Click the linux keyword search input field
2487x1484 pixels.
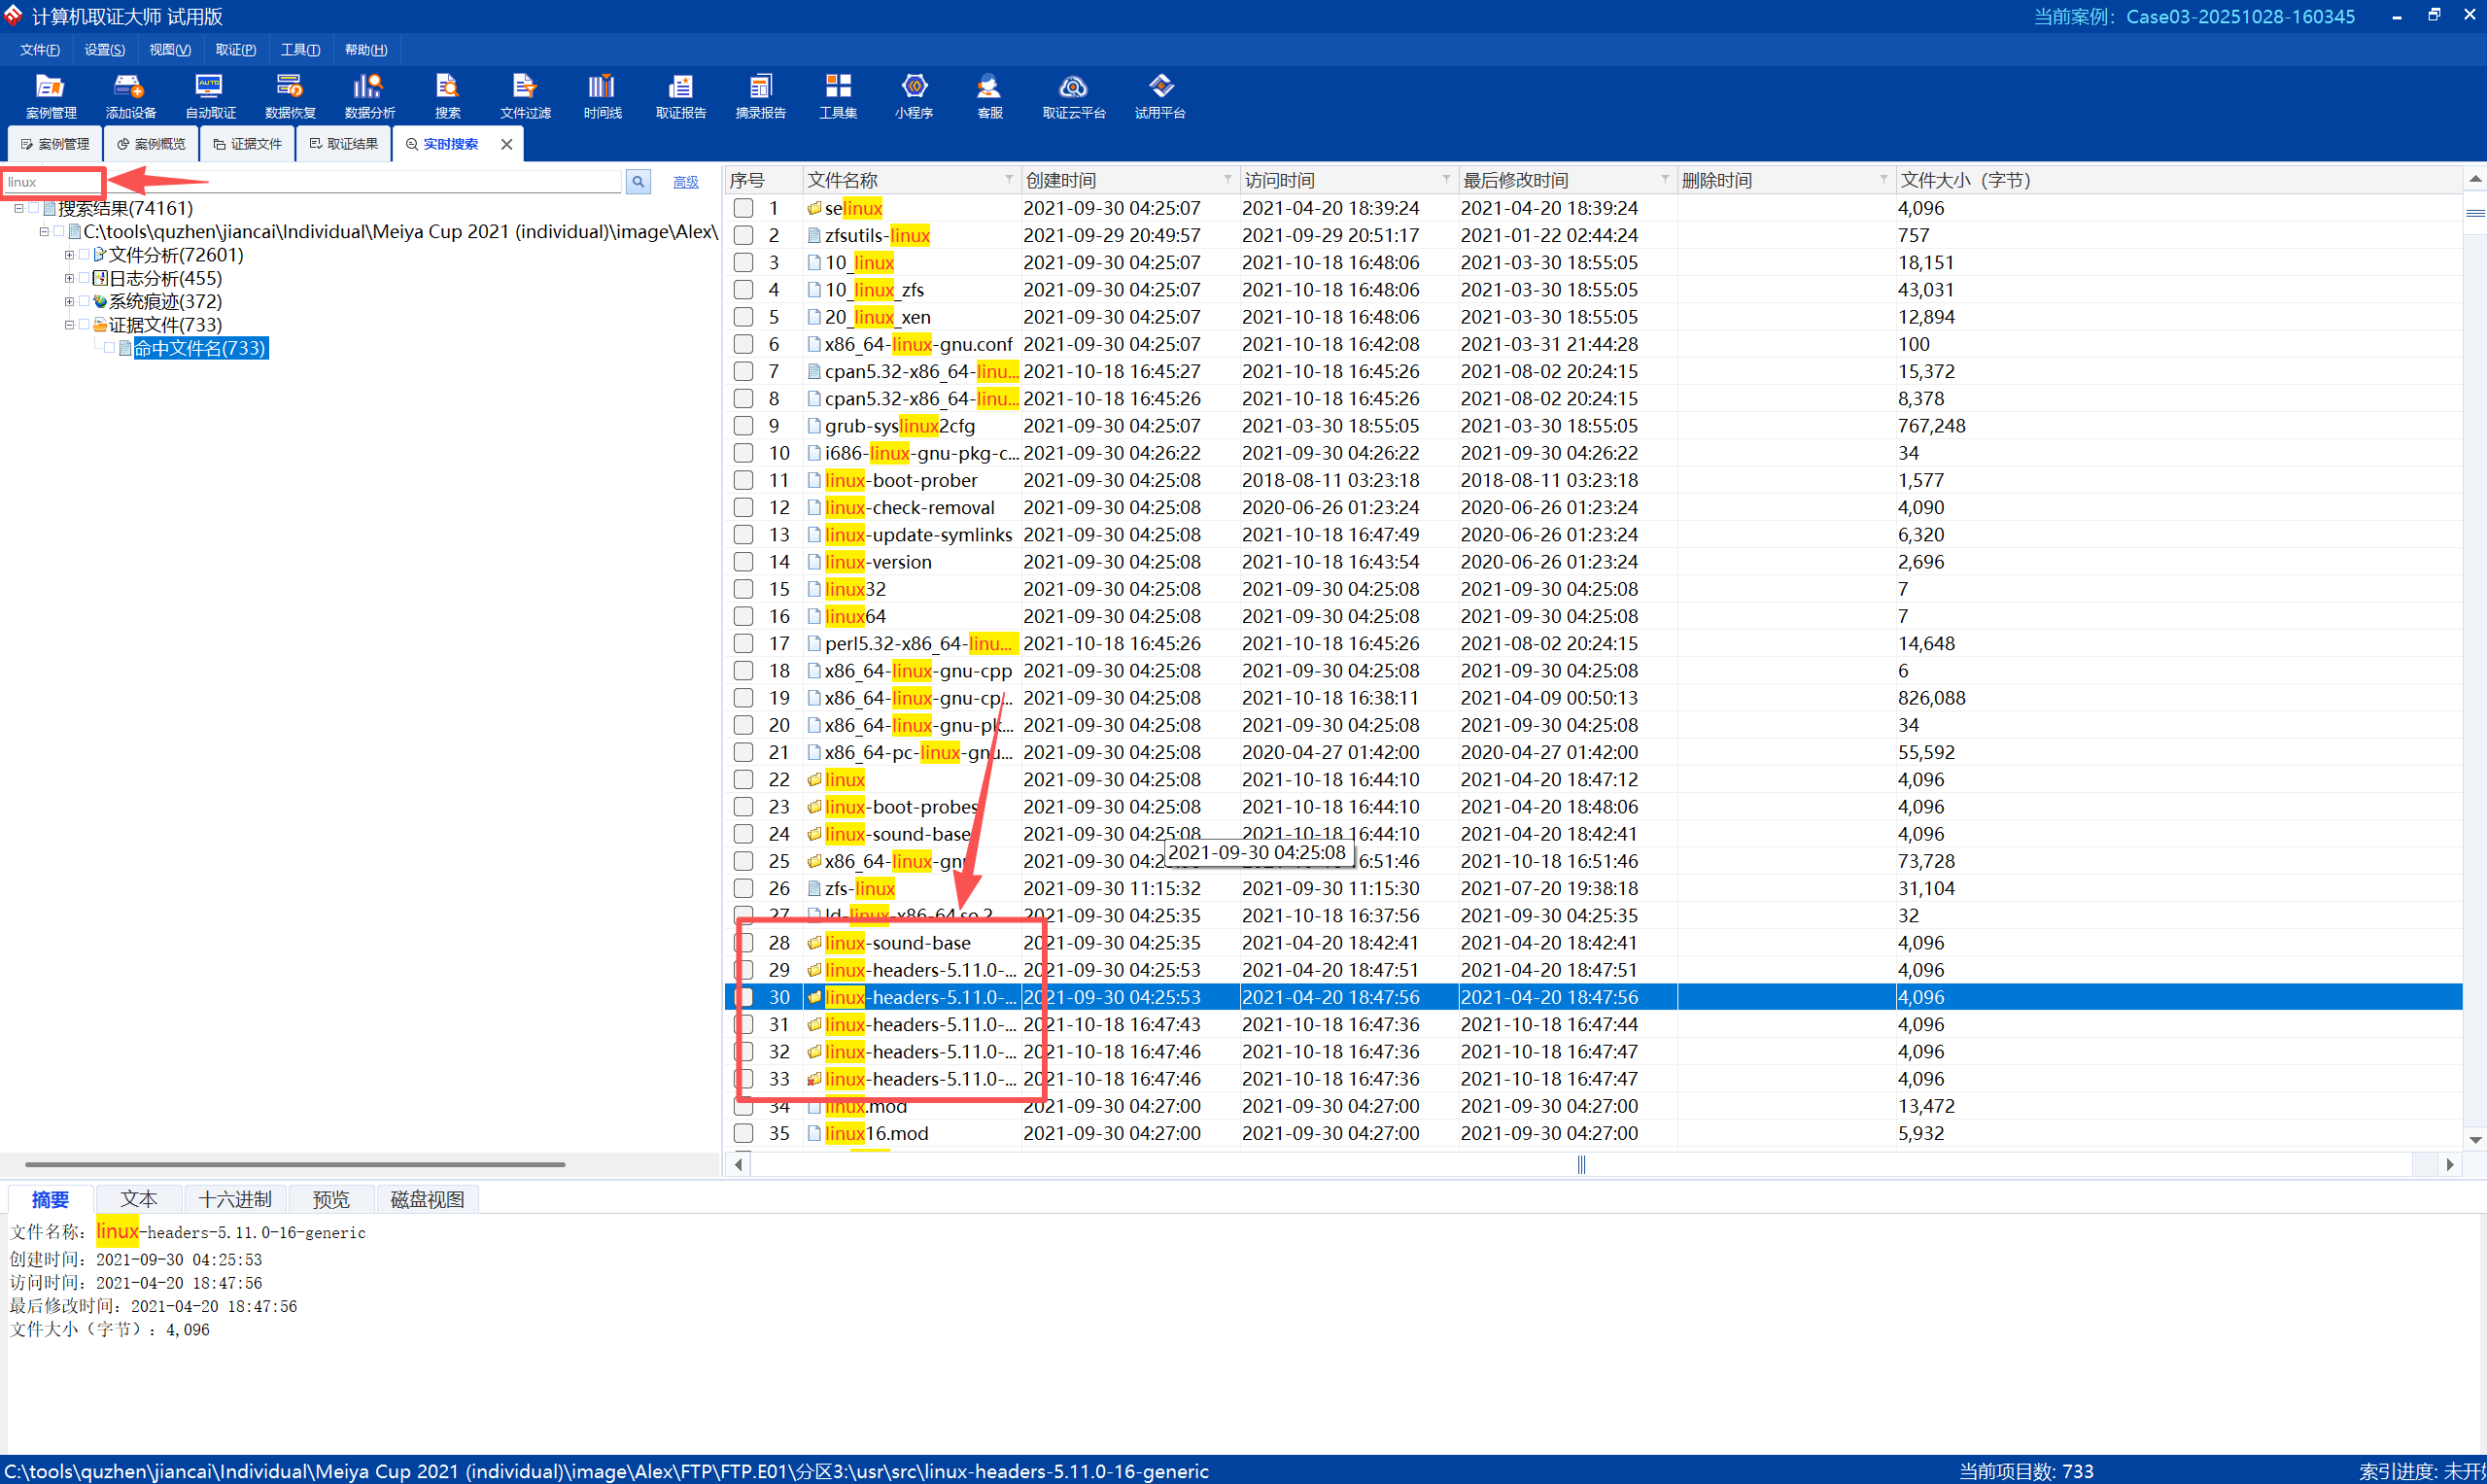point(52,182)
